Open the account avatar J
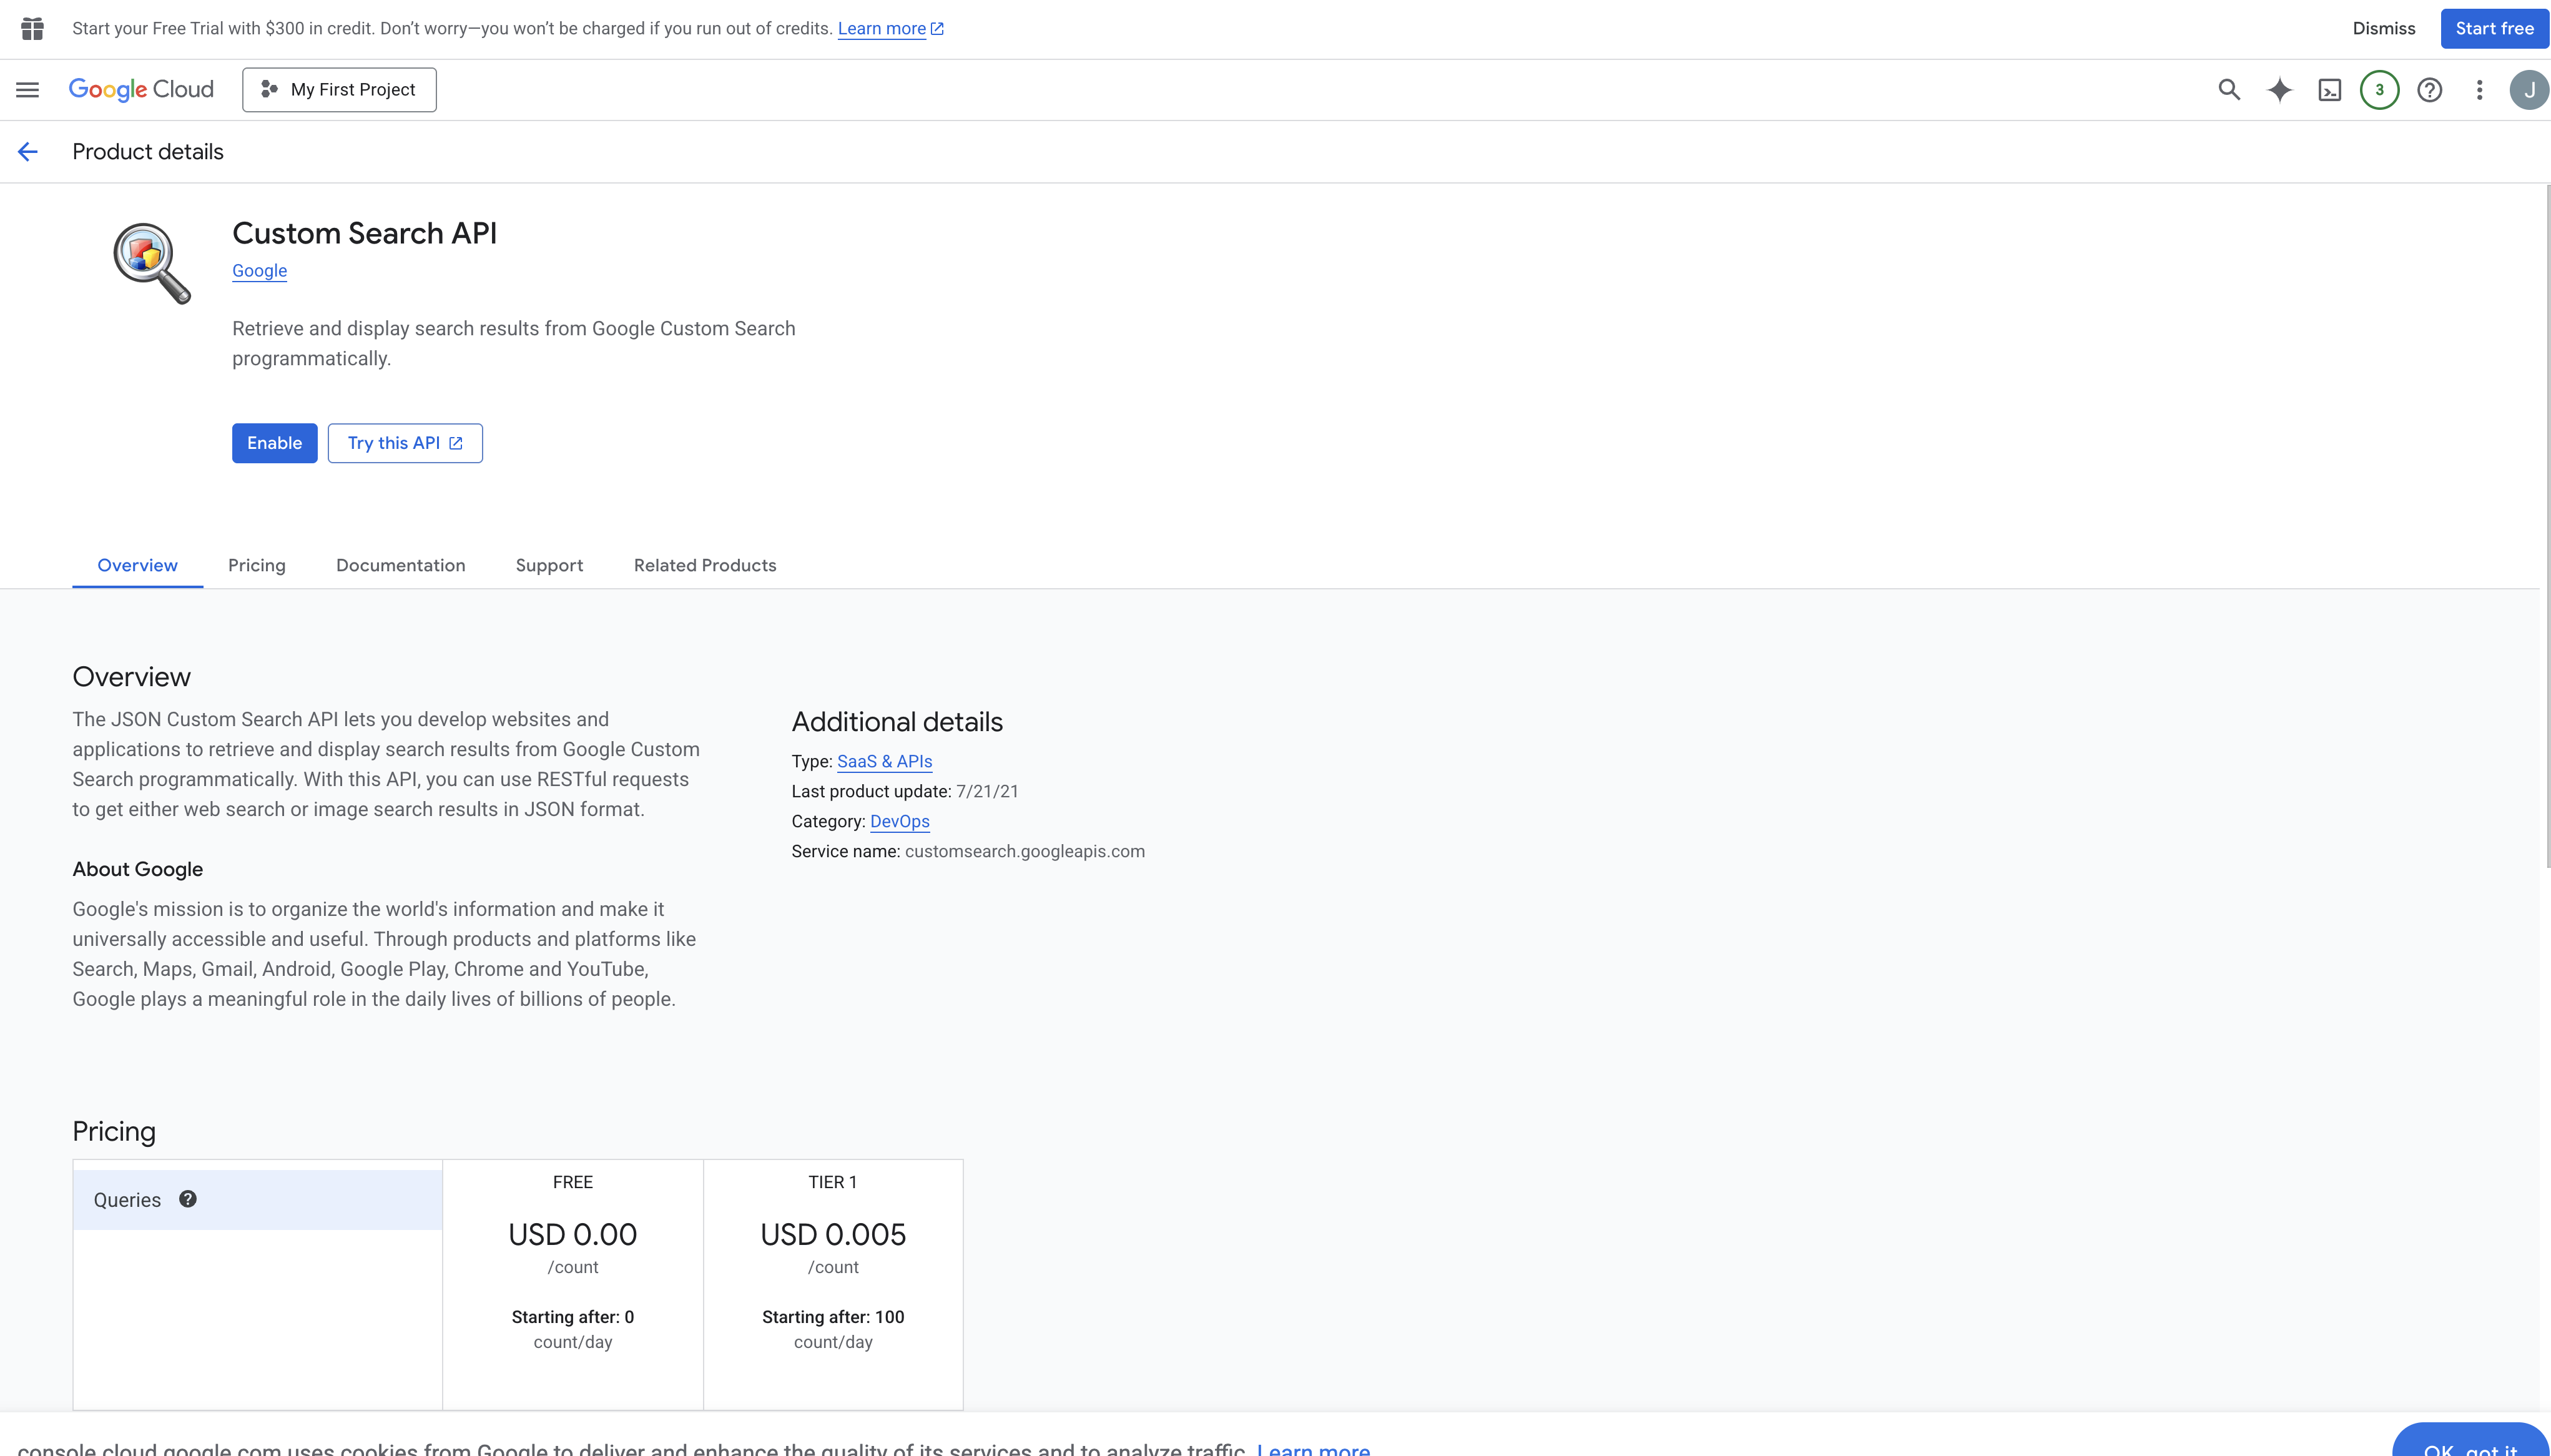Image resolution: width=2551 pixels, height=1456 pixels. click(x=2529, y=90)
